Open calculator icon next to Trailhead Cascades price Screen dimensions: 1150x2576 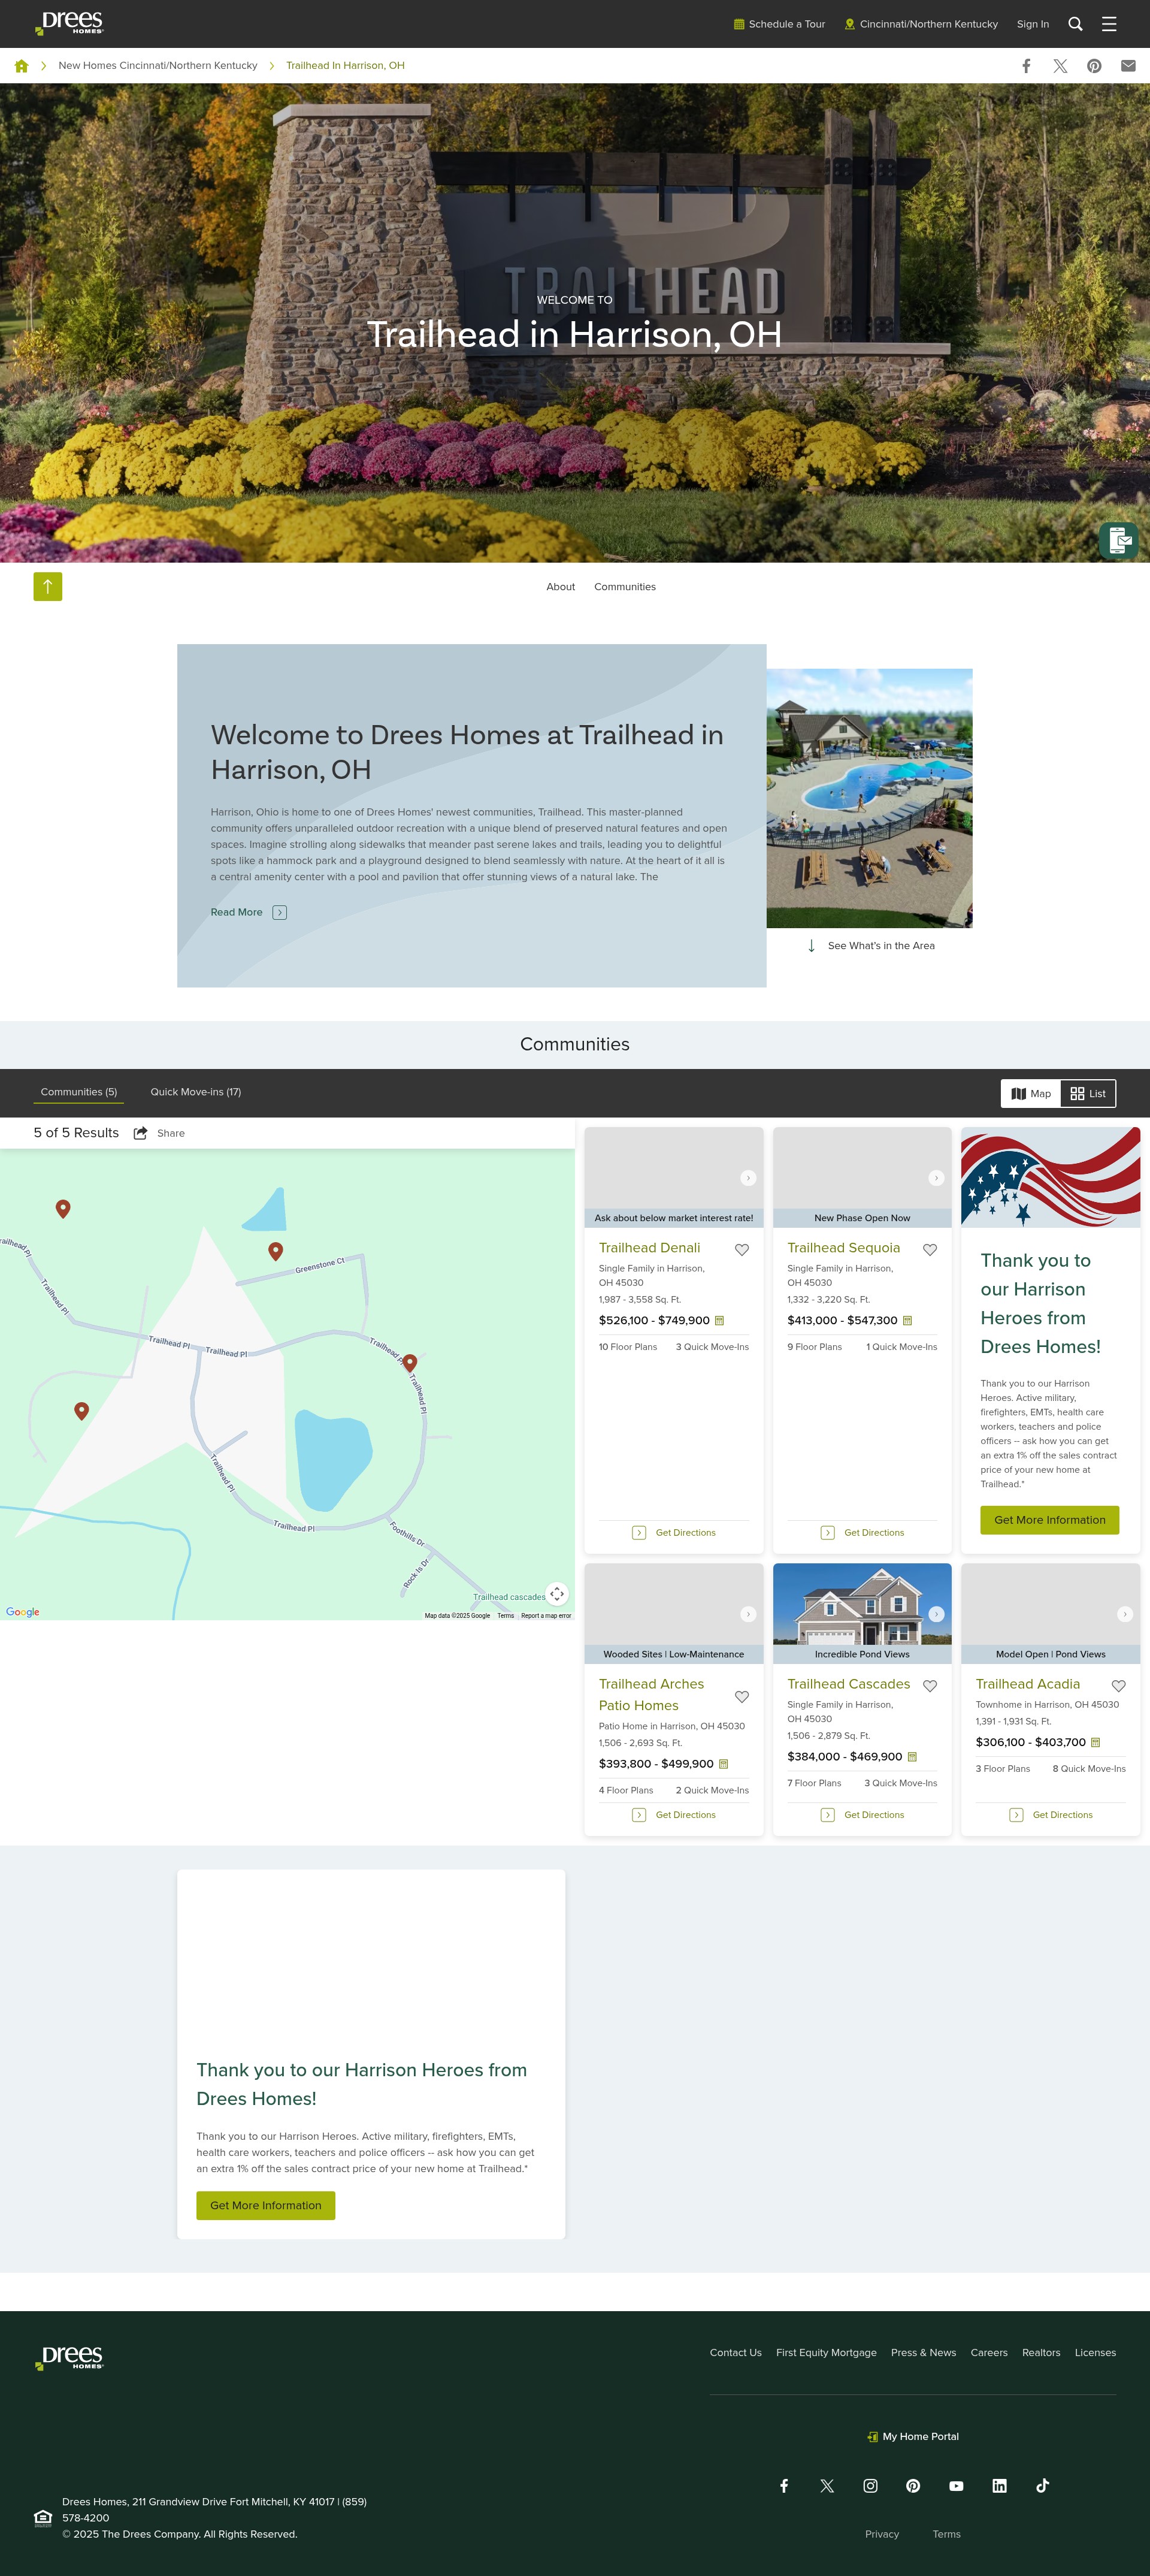(912, 1757)
